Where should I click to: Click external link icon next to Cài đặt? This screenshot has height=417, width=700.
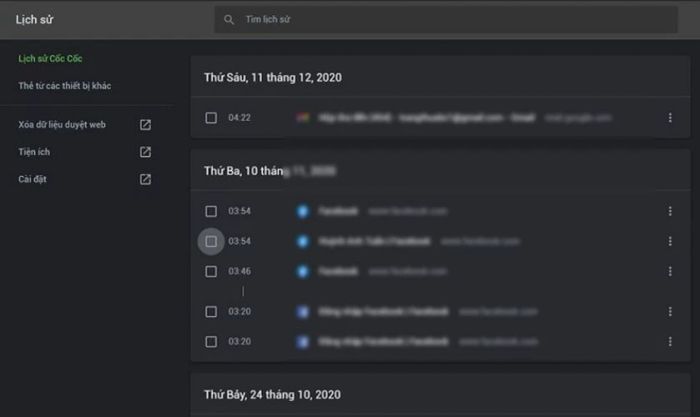[145, 179]
